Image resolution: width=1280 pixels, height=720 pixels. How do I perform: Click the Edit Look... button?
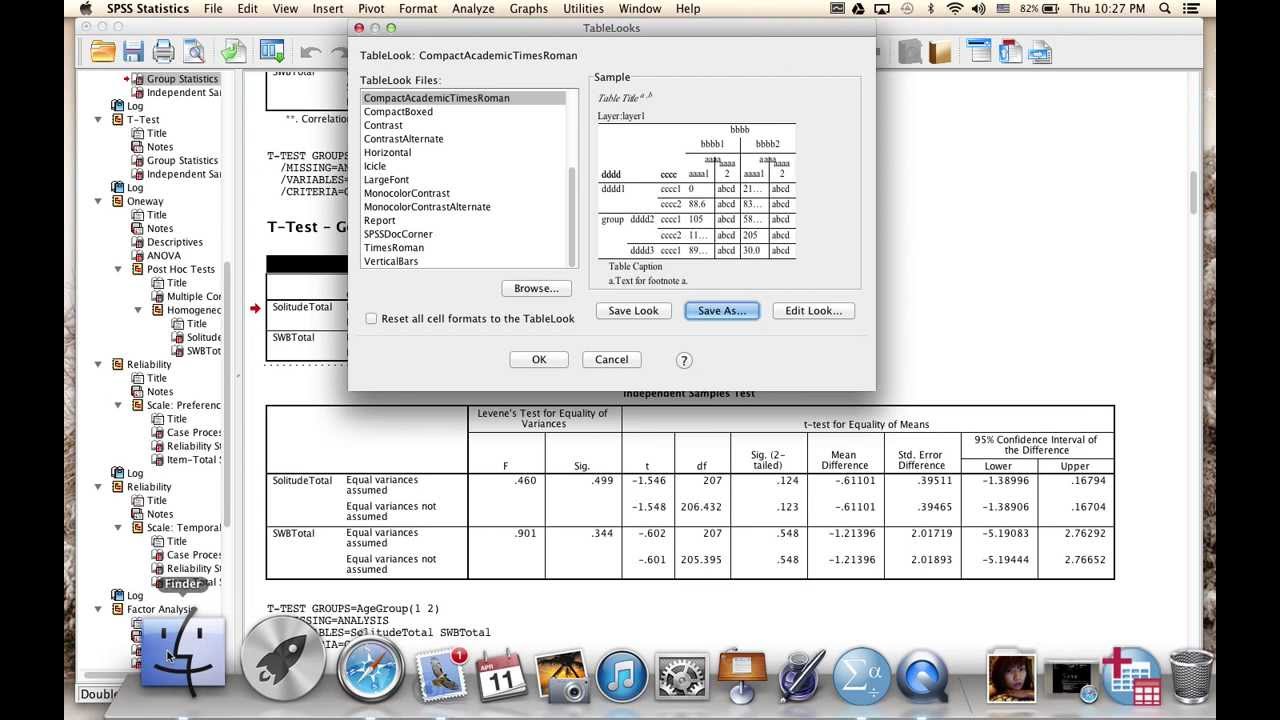813,311
